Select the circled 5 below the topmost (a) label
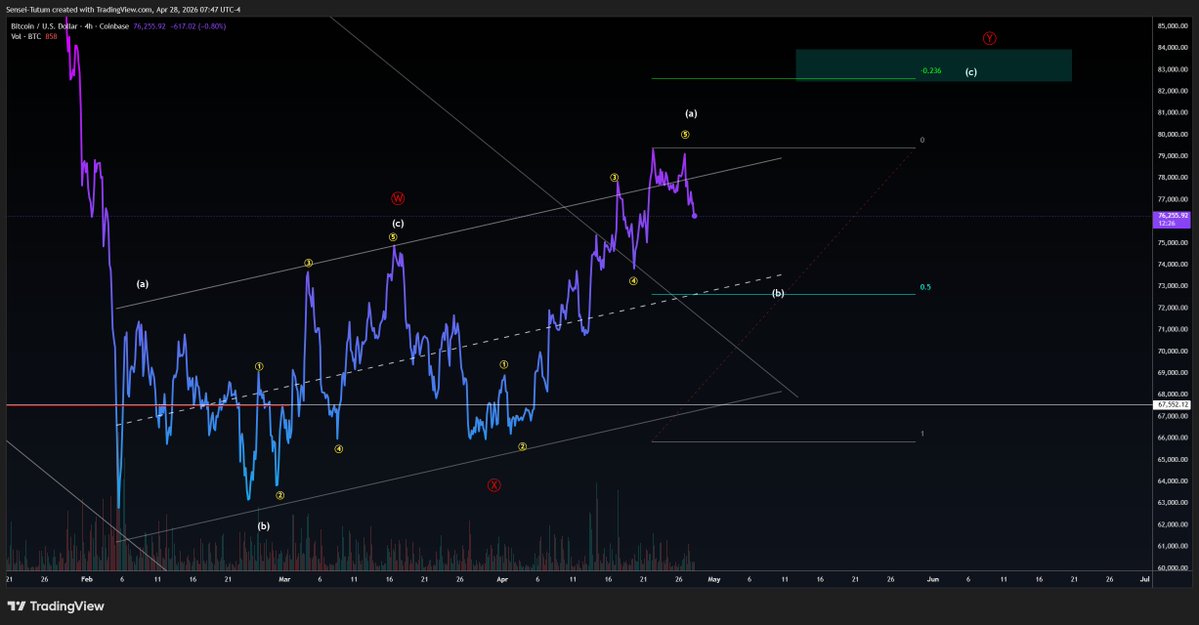Image resolution: width=1199 pixels, height=625 pixels. point(685,135)
